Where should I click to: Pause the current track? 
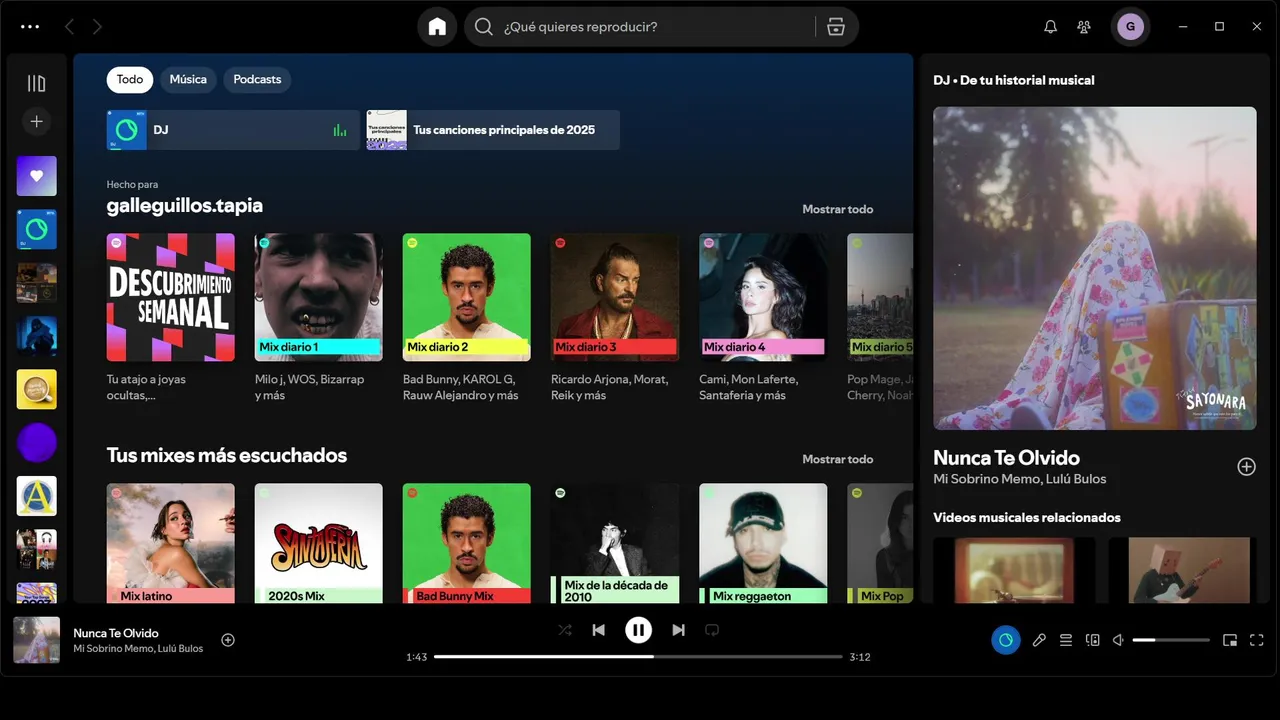click(638, 630)
